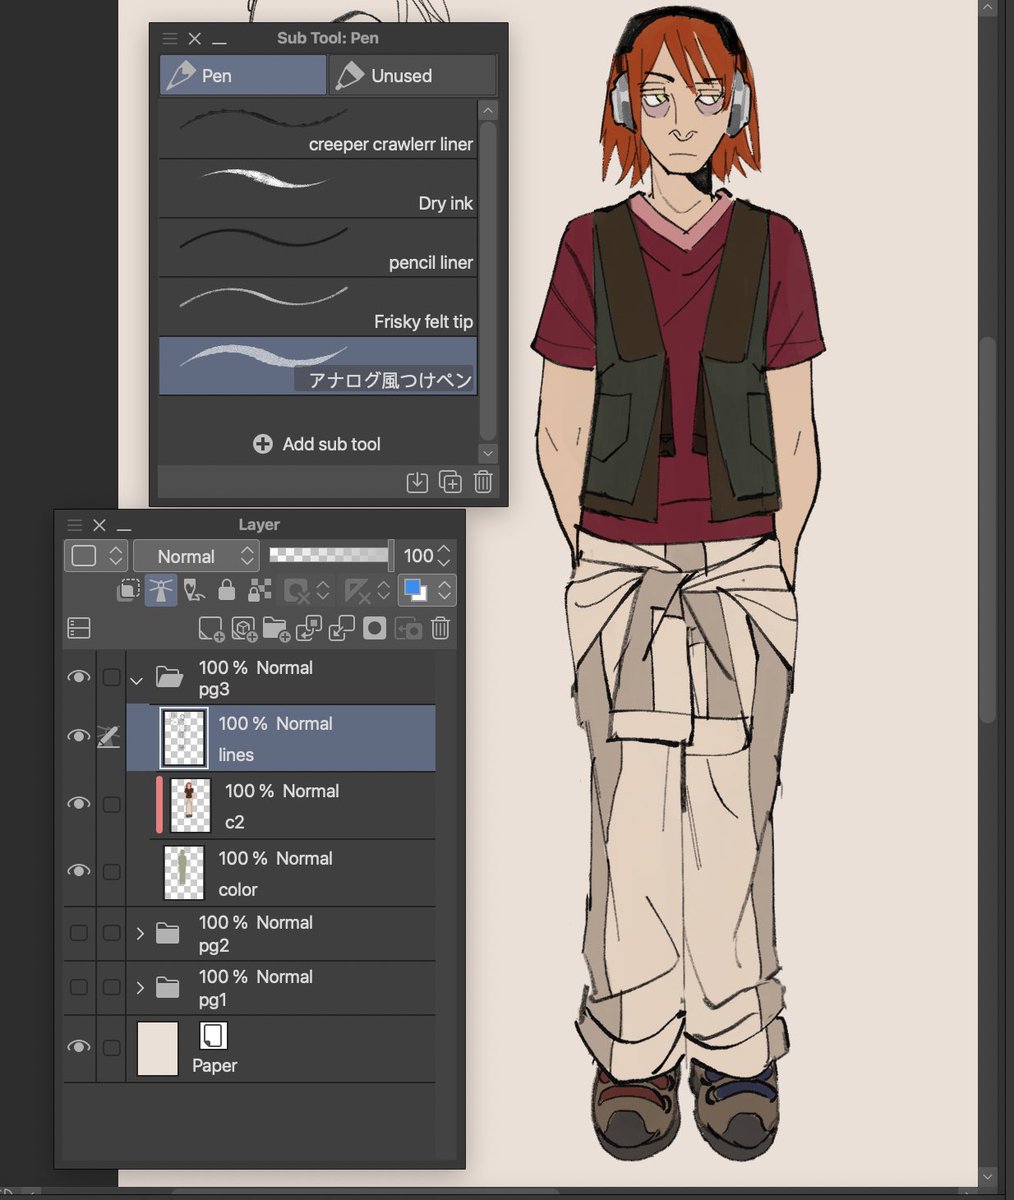Viewport: 1014px width, 1200px height.
Task: Click the Sub Tool list scroll down arrow
Action: pos(488,453)
